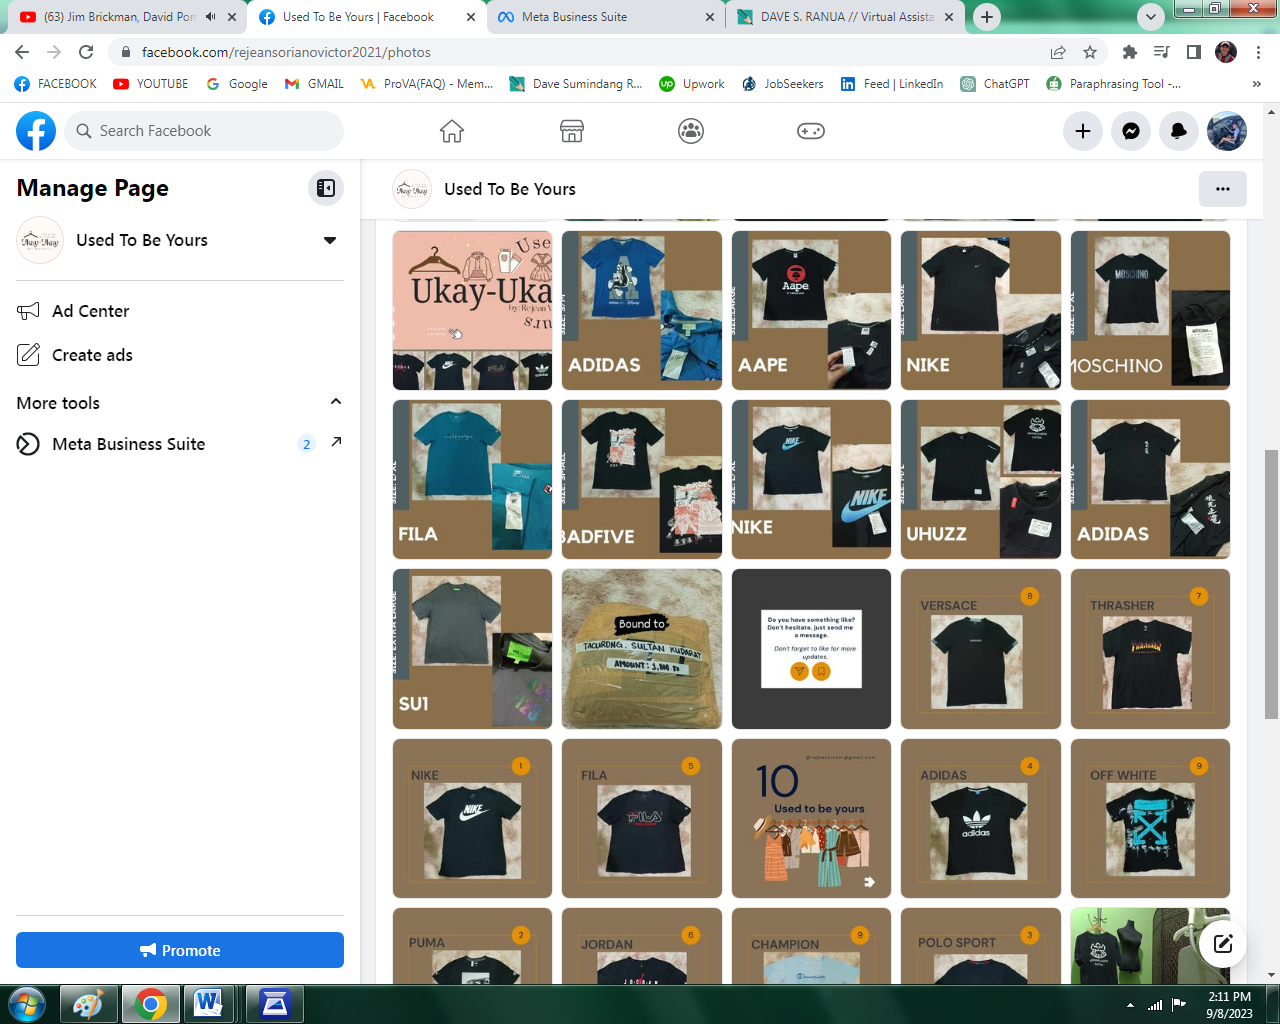Viewport: 1280px width, 1024px height.
Task: Click the Used To Be Yours header avatar
Action: click(x=412, y=189)
